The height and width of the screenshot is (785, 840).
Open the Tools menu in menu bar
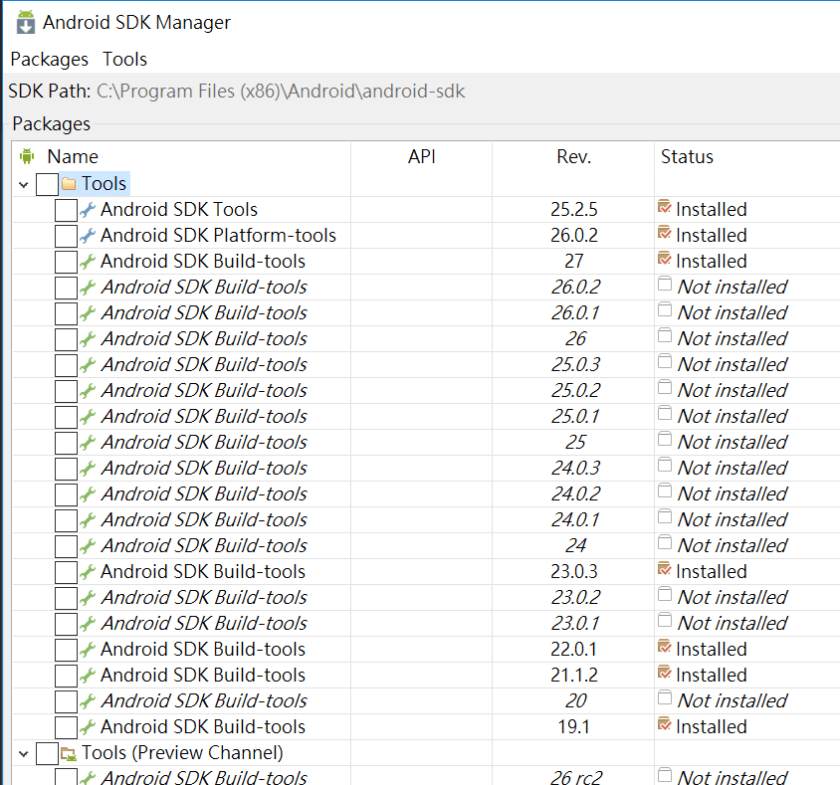[125, 59]
